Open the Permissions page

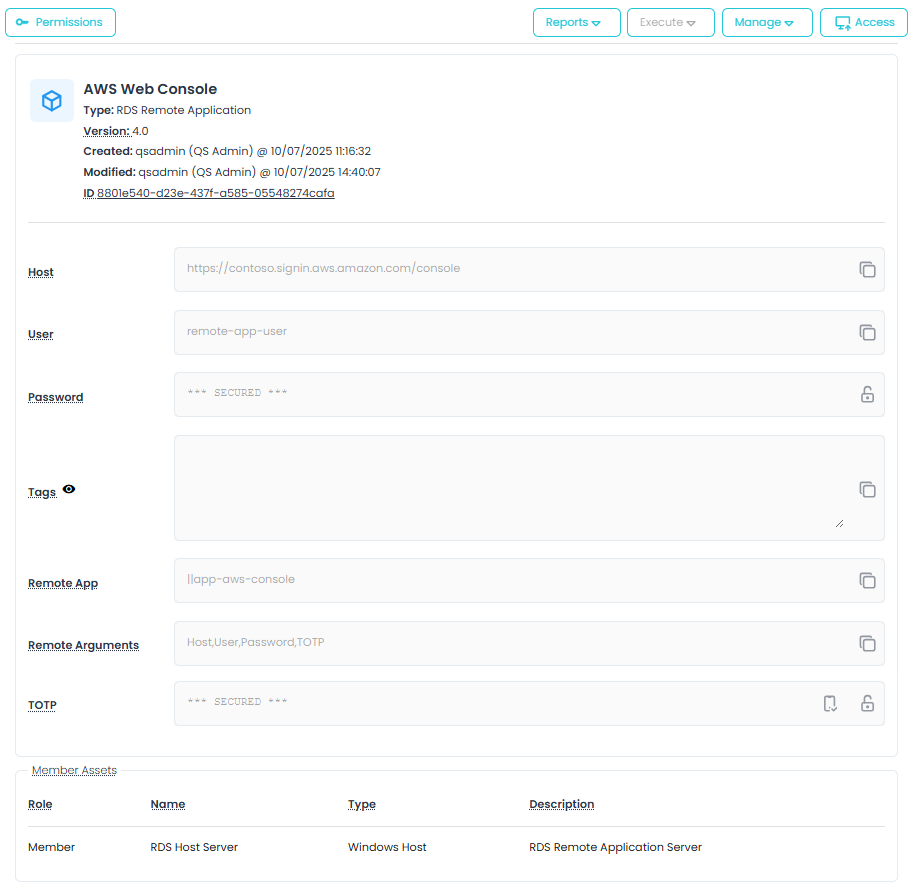(60, 22)
